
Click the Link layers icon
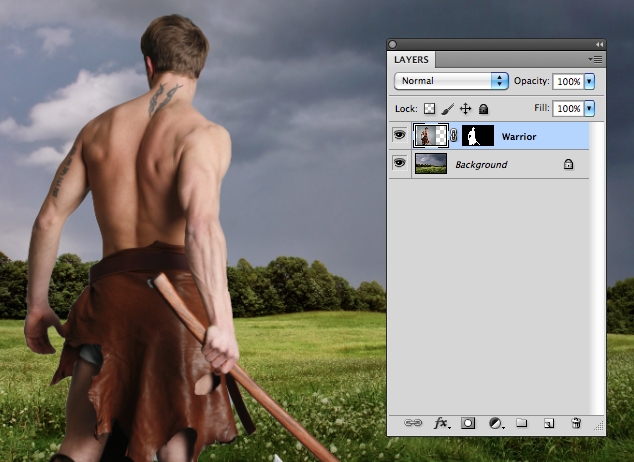click(x=413, y=423)
